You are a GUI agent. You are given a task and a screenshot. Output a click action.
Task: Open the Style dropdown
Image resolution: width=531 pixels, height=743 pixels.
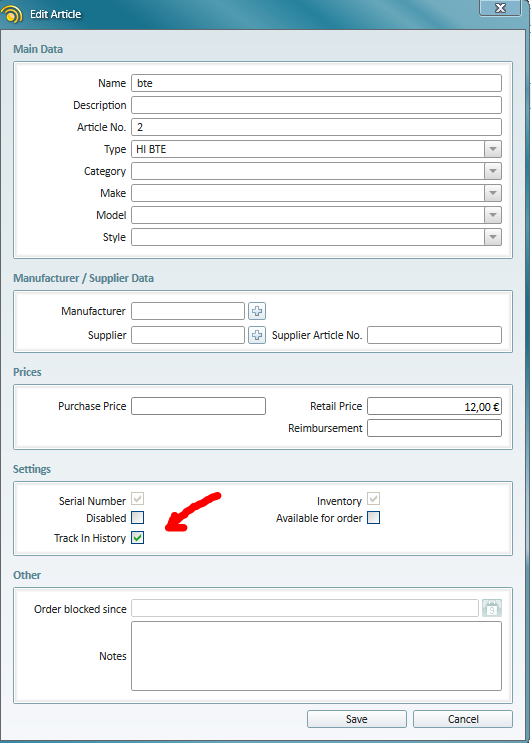[x=493, y=237]
